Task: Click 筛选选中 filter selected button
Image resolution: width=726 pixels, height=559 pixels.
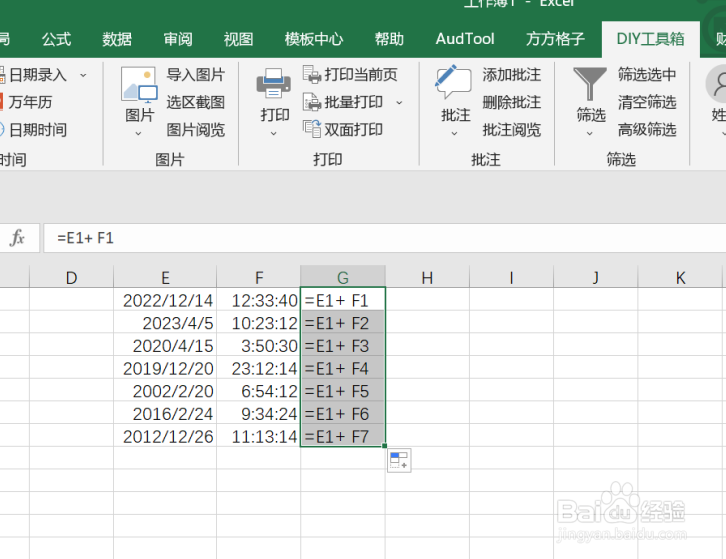Action: click(647, 74)
